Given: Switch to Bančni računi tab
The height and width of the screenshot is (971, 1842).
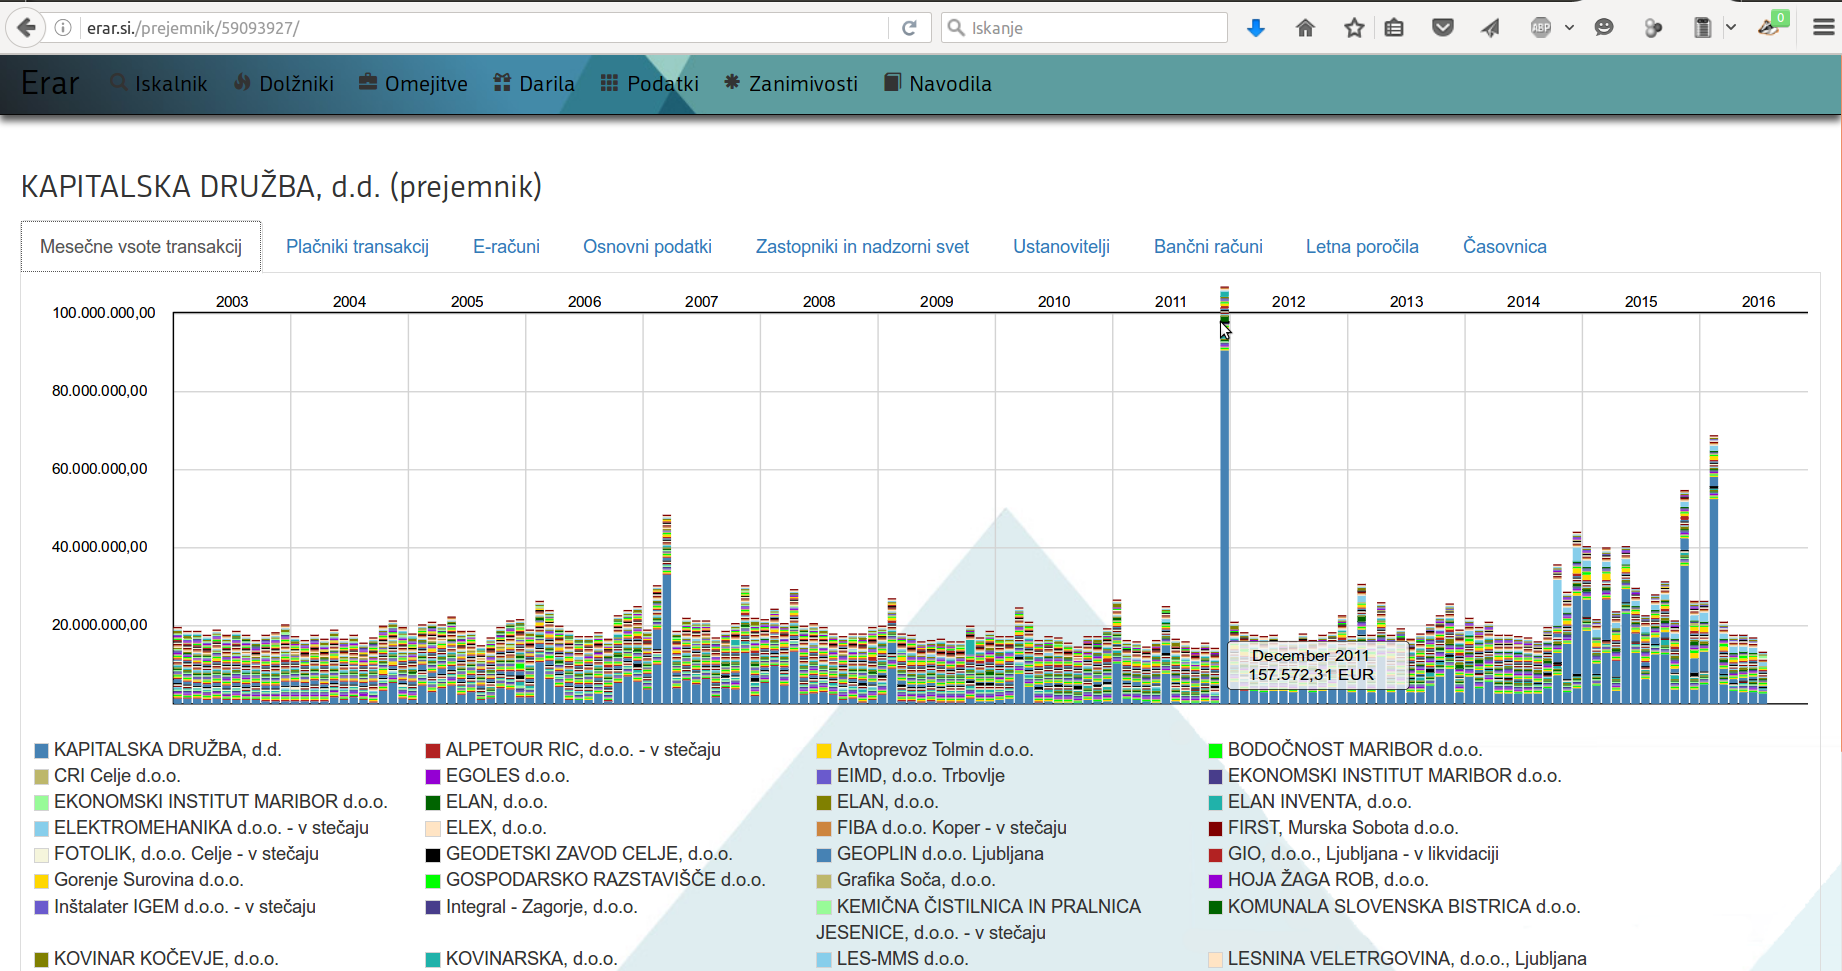Looking at the screenshot, I should point(1208,247).
